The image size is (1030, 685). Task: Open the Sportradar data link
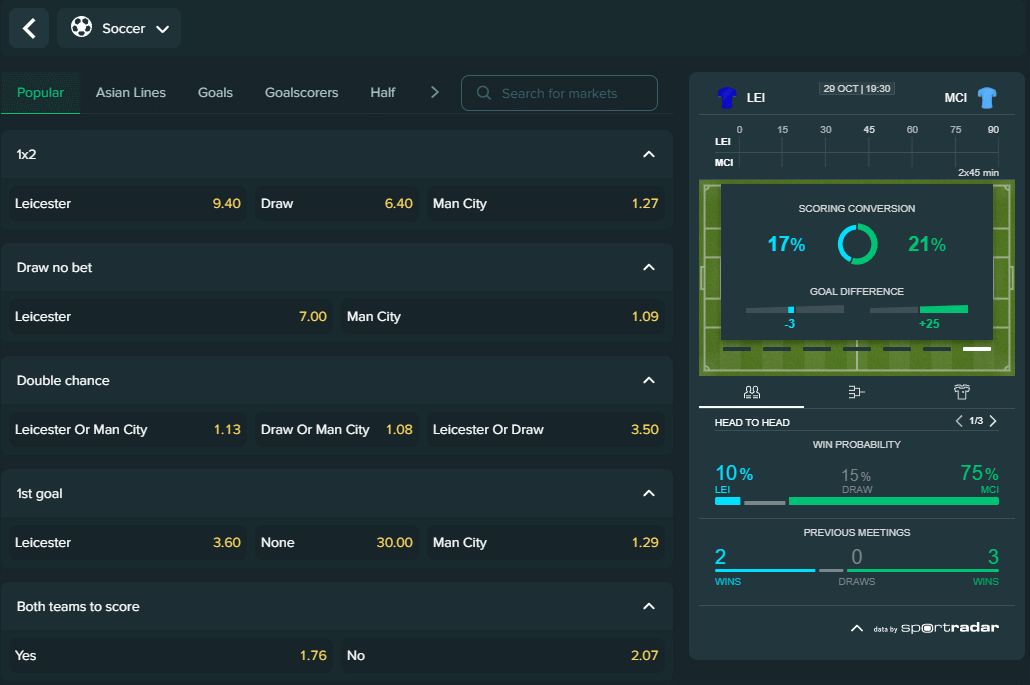(936, 628)
